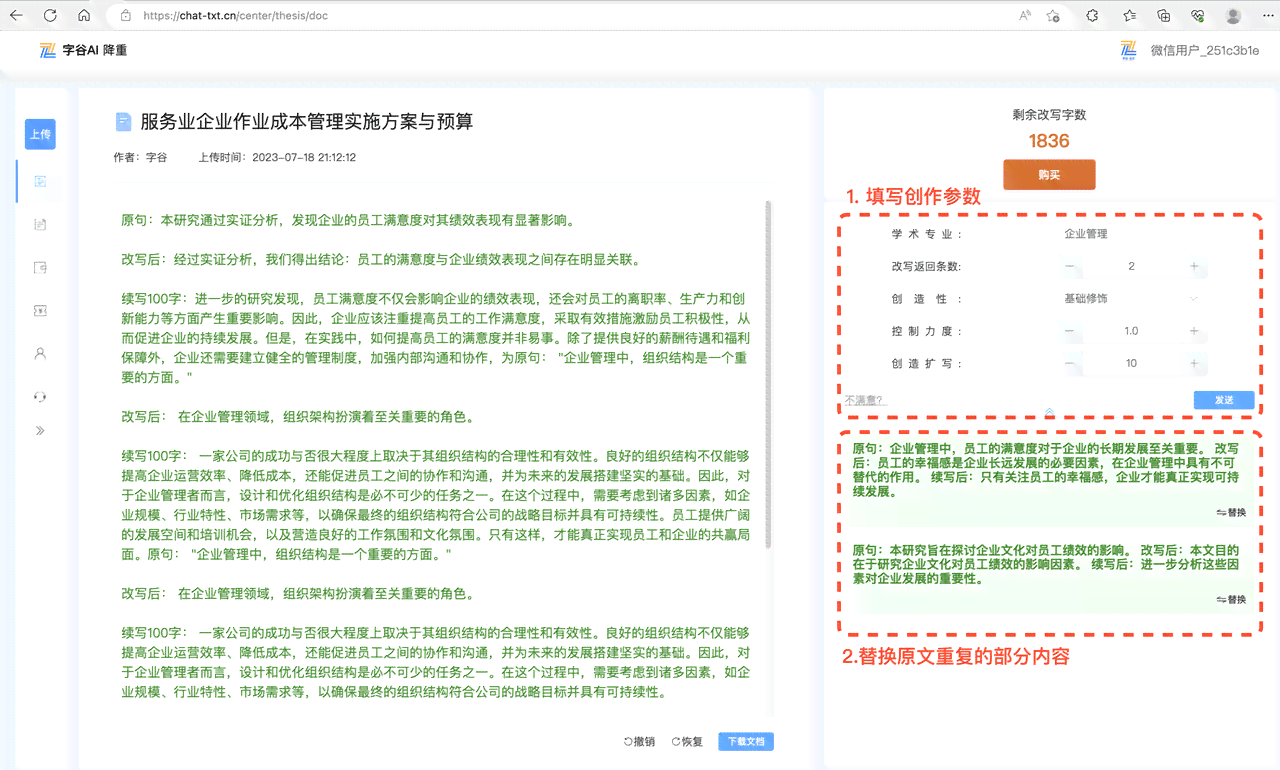The height and width of the screenshot is (770, 1280).
Task: Click 替换 for the 员工的满意度 result
Action: click(x=1232, y=512)
